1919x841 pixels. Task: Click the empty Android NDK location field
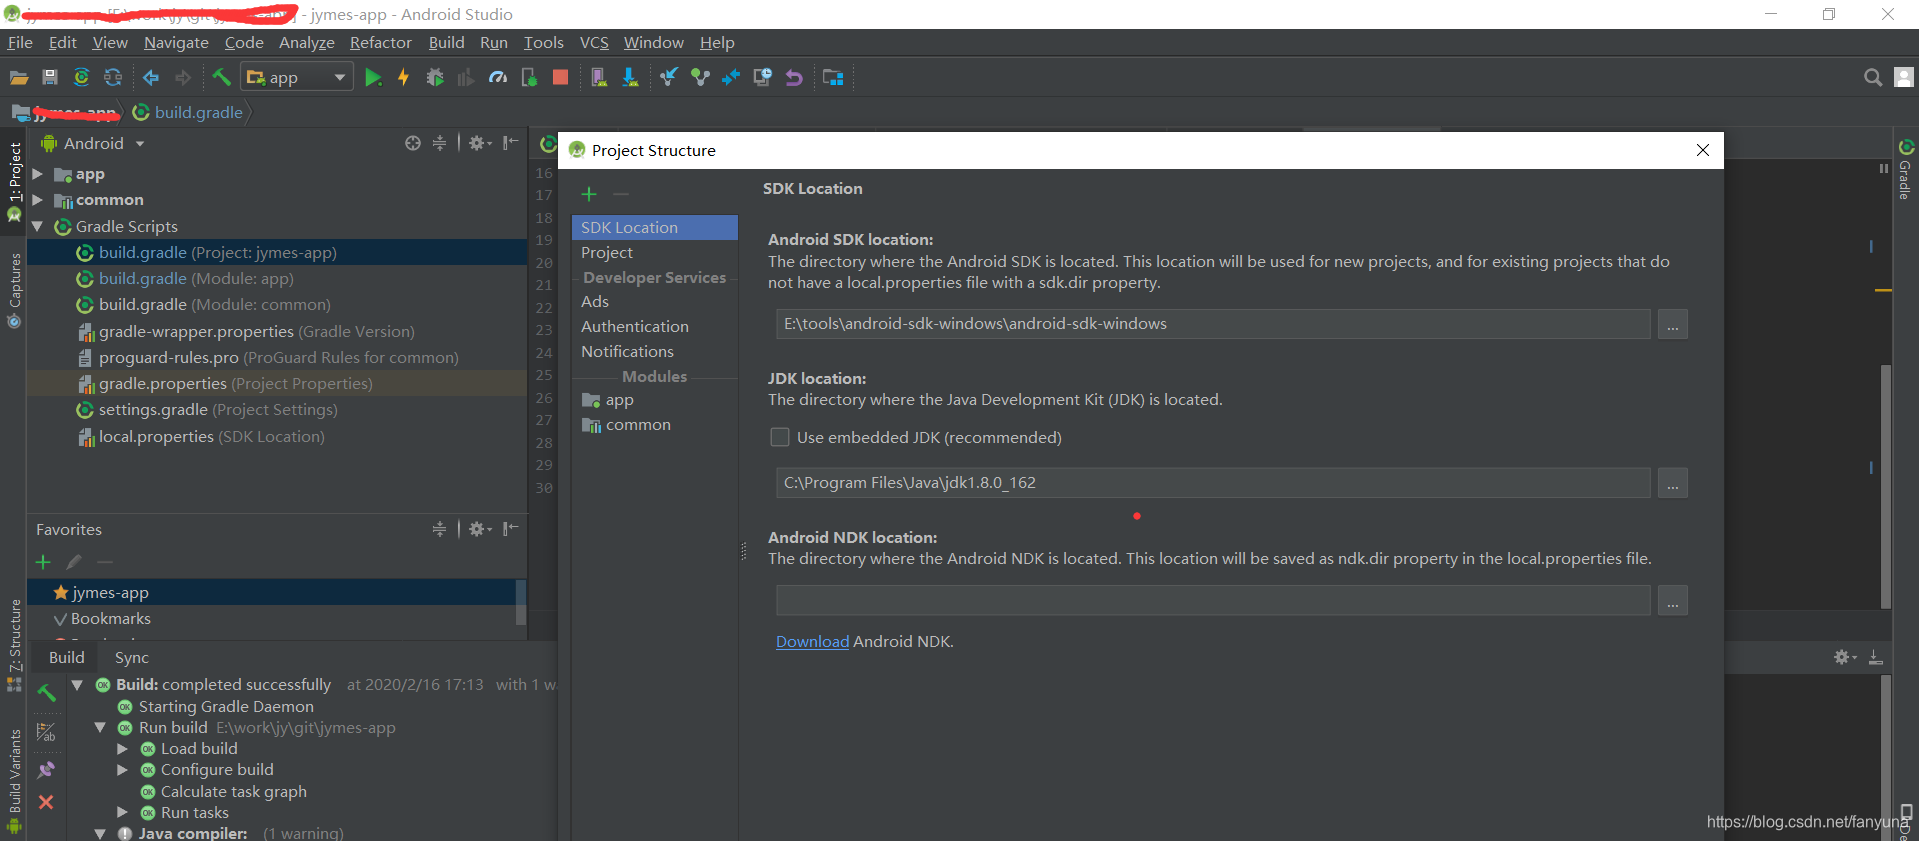[x=1213, y=601]
